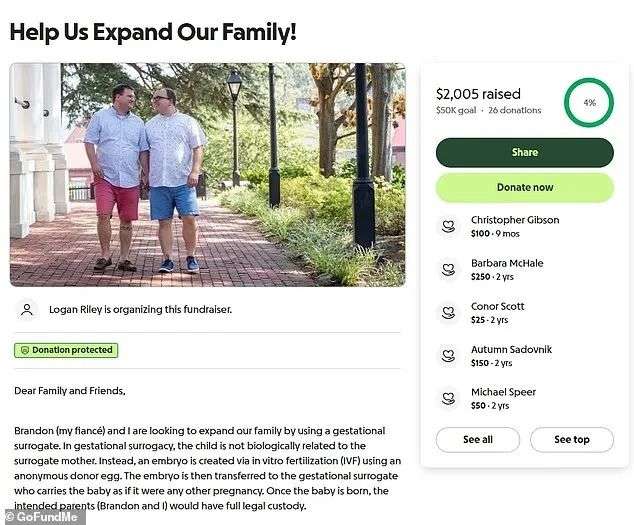Click the Logan Riley organizer text
634x525 pixels.
tap(140, 310)
